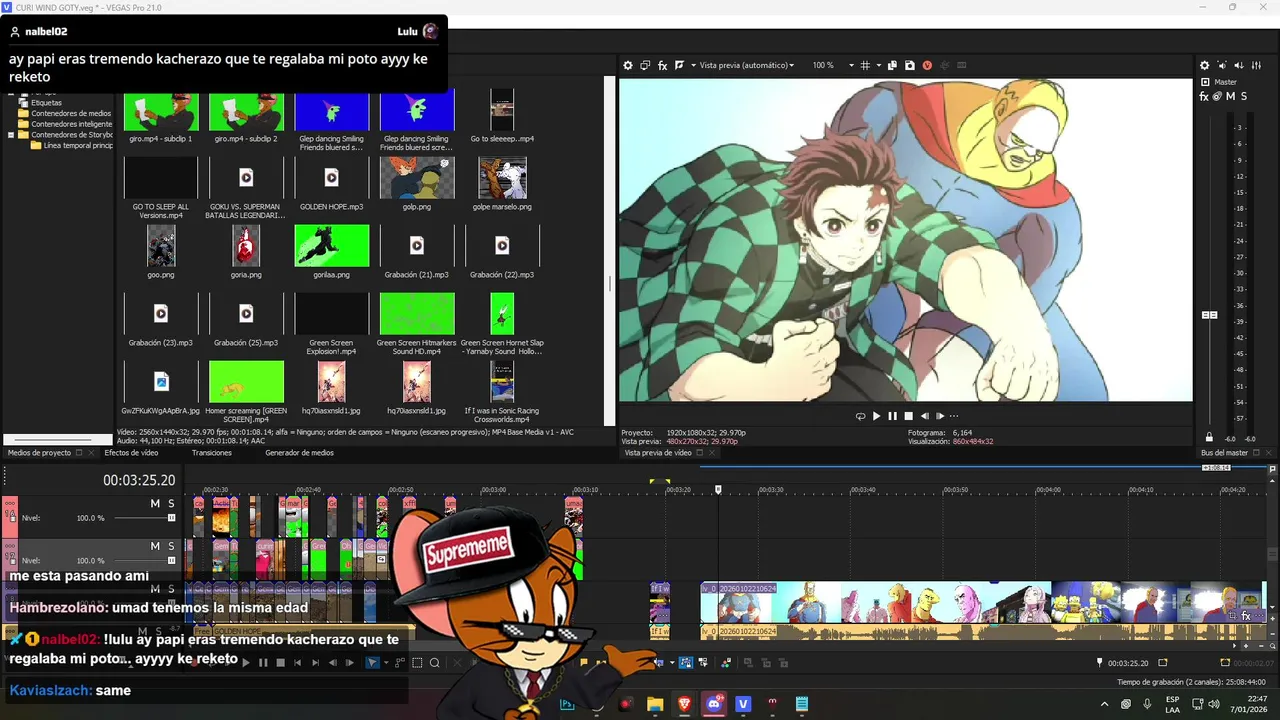Select Línea temporal principal storyboard item
Viewport: 1280px width, 720px height.
click(78, 146)
